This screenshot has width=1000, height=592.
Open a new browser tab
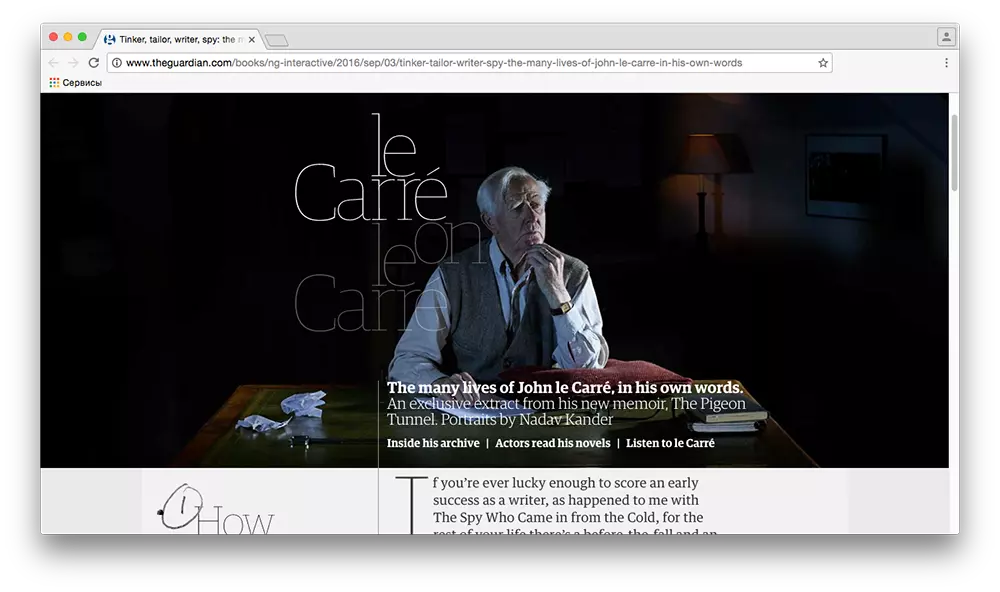[x=277, y=40]
